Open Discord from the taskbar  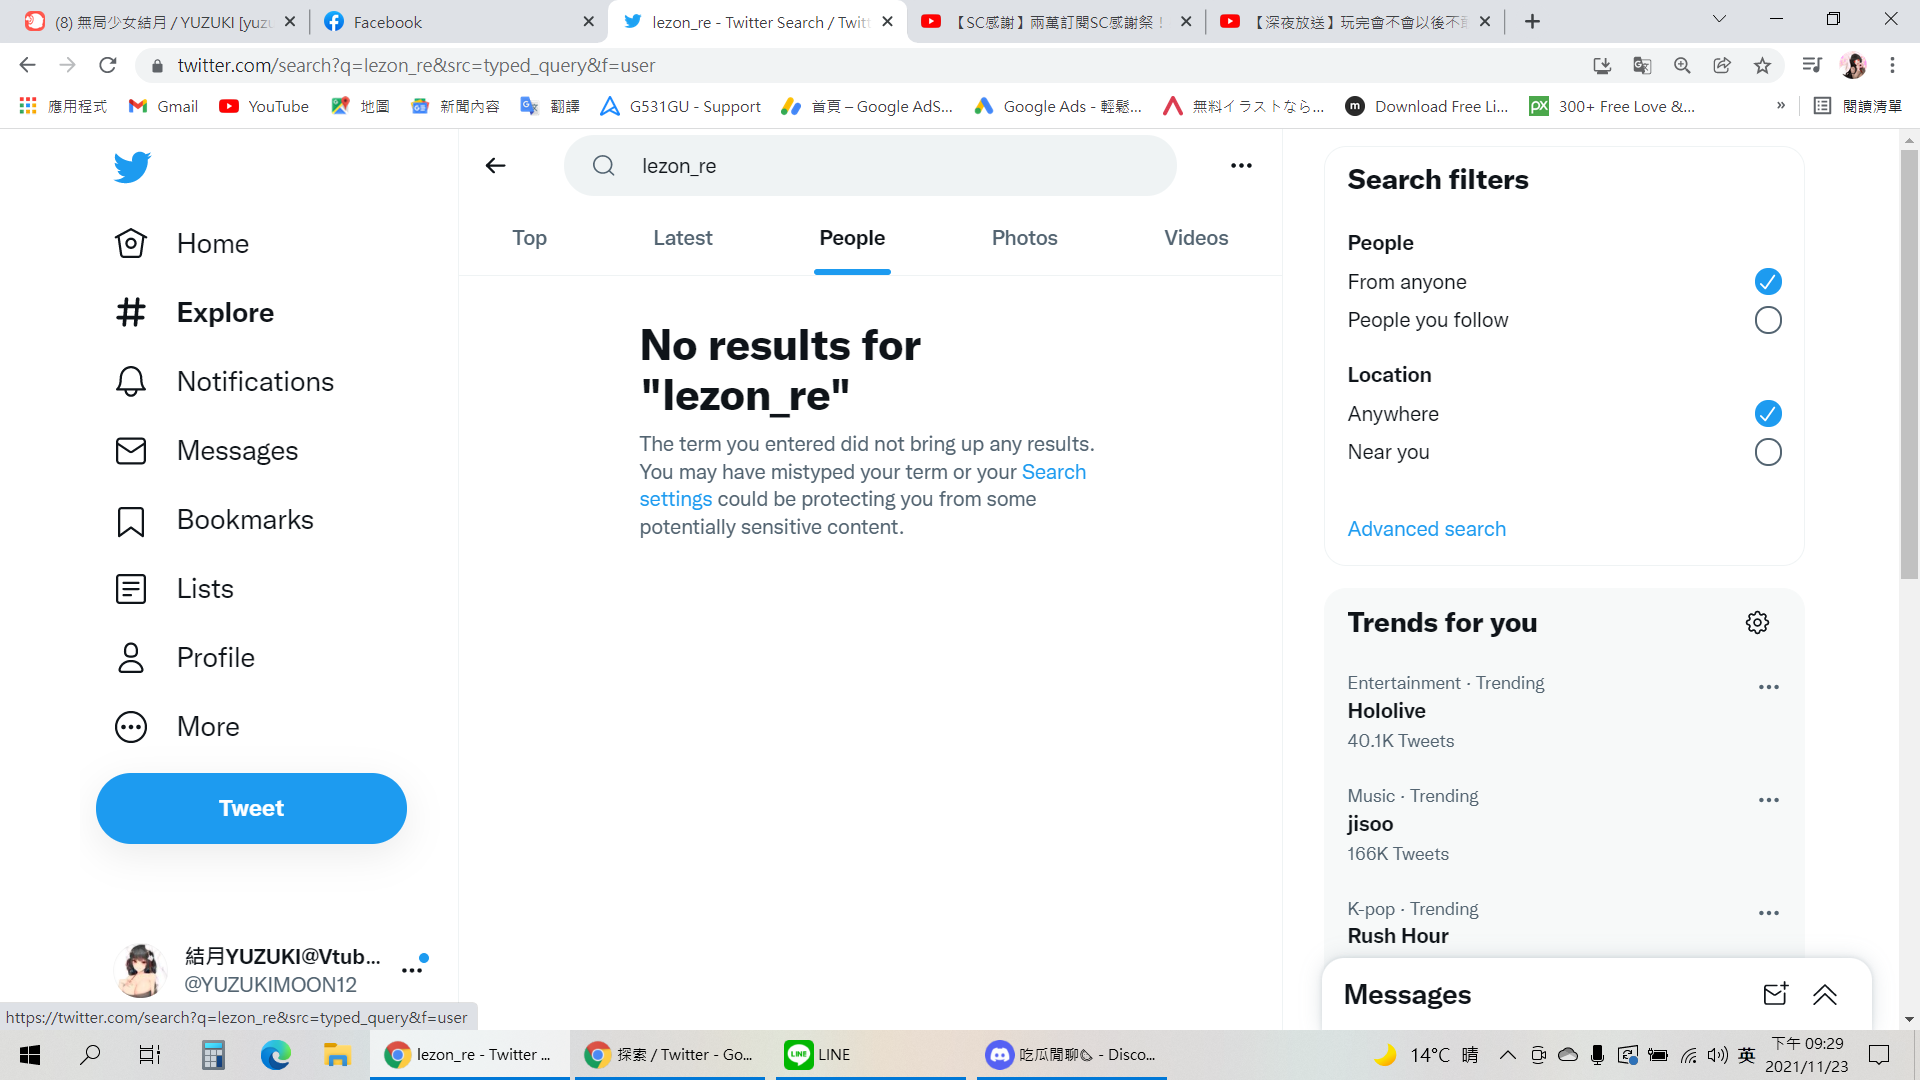tap(1071, 1055)
